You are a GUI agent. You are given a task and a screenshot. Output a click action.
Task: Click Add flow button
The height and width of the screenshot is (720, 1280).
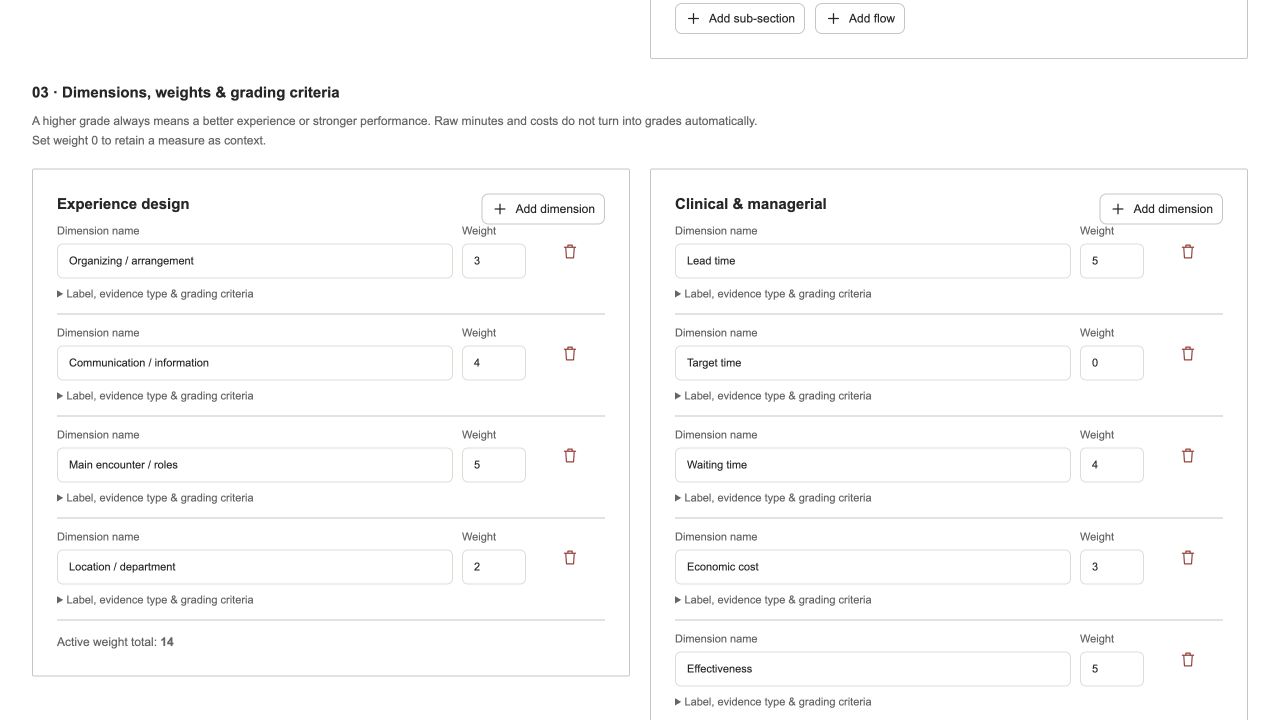860,18
